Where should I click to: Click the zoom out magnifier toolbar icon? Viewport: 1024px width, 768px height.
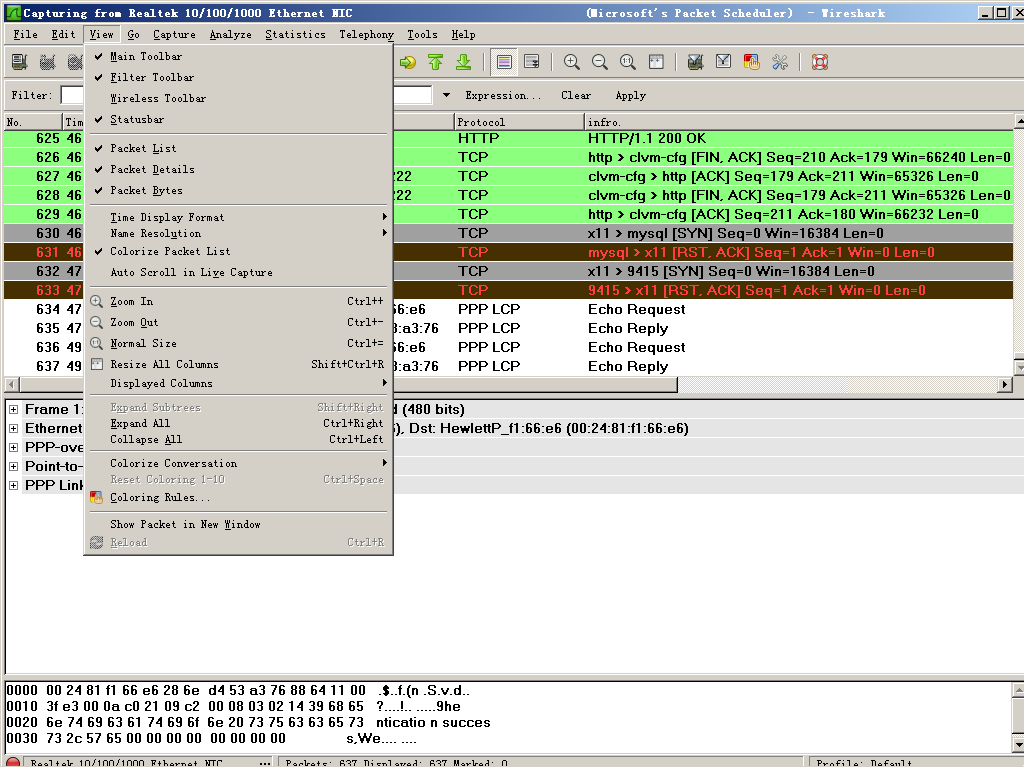[x=600, y=62]
